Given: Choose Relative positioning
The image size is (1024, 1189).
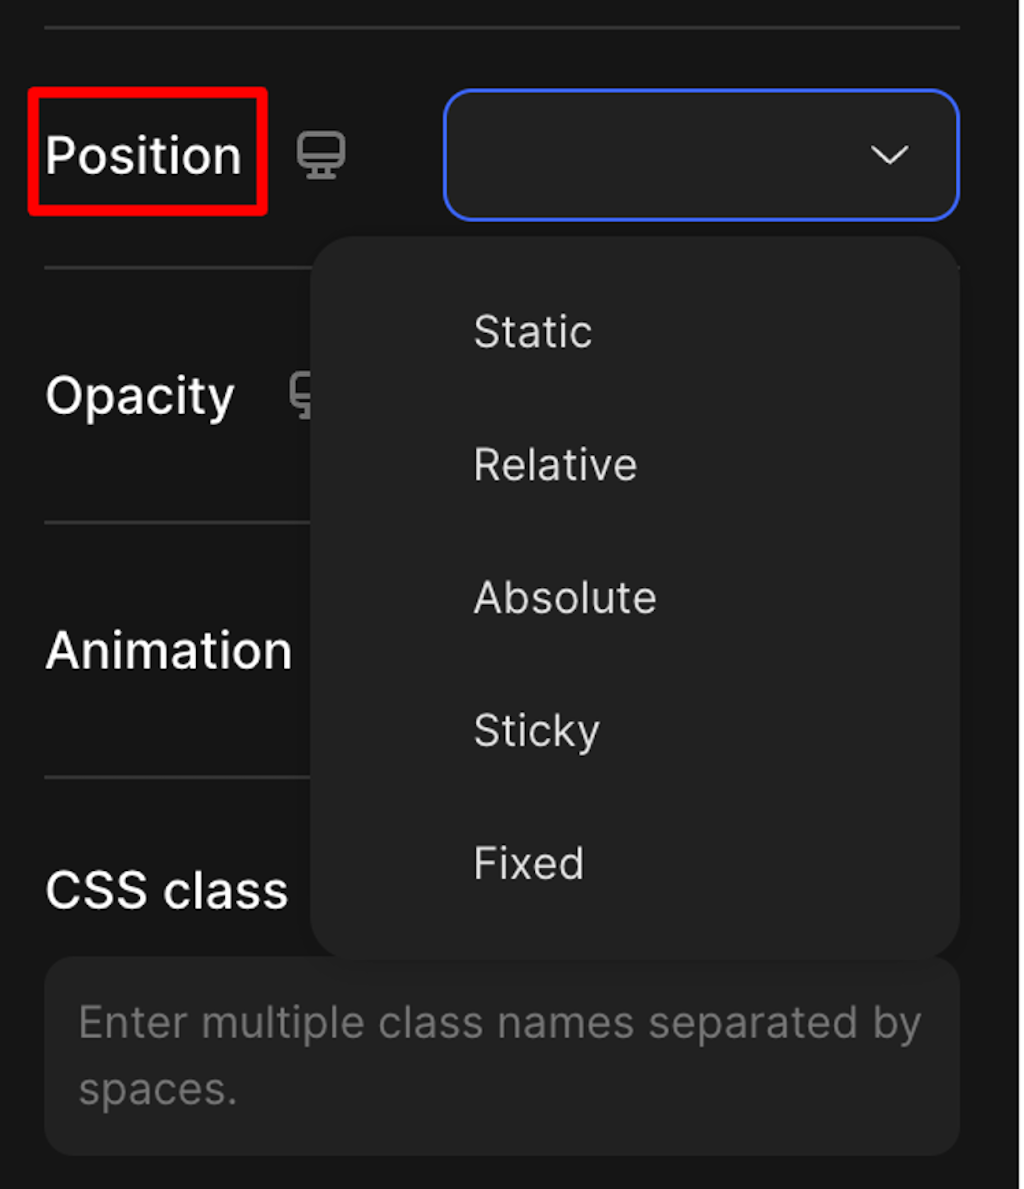Looking at the screenshot, I should [555, 464].
